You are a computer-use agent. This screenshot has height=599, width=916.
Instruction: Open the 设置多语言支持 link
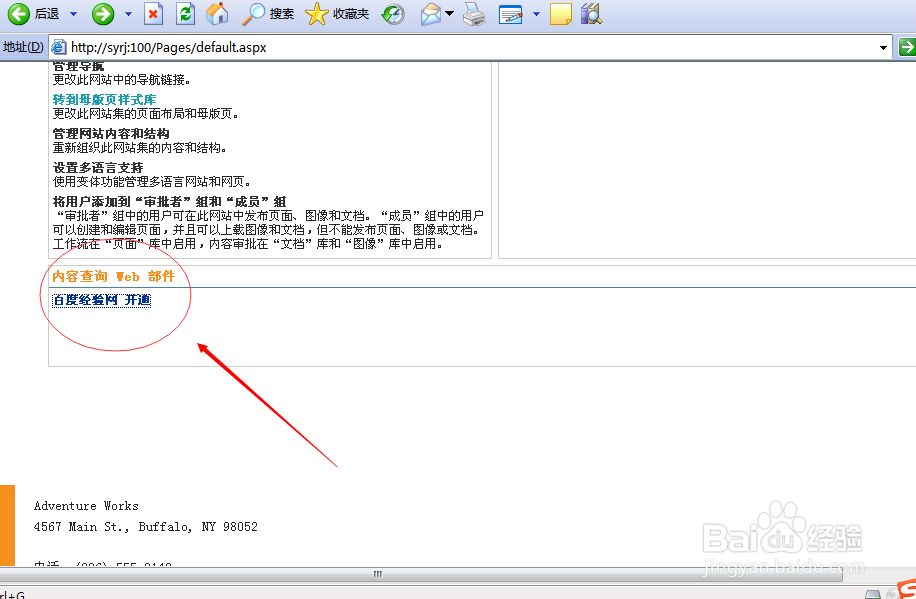(x=98, y=168)
